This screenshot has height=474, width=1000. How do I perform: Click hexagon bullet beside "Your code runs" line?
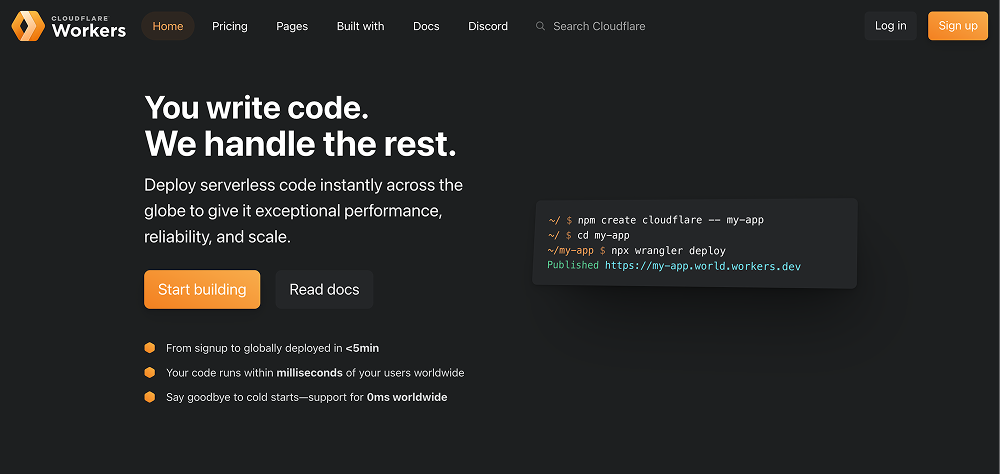[x=150, y=373]
